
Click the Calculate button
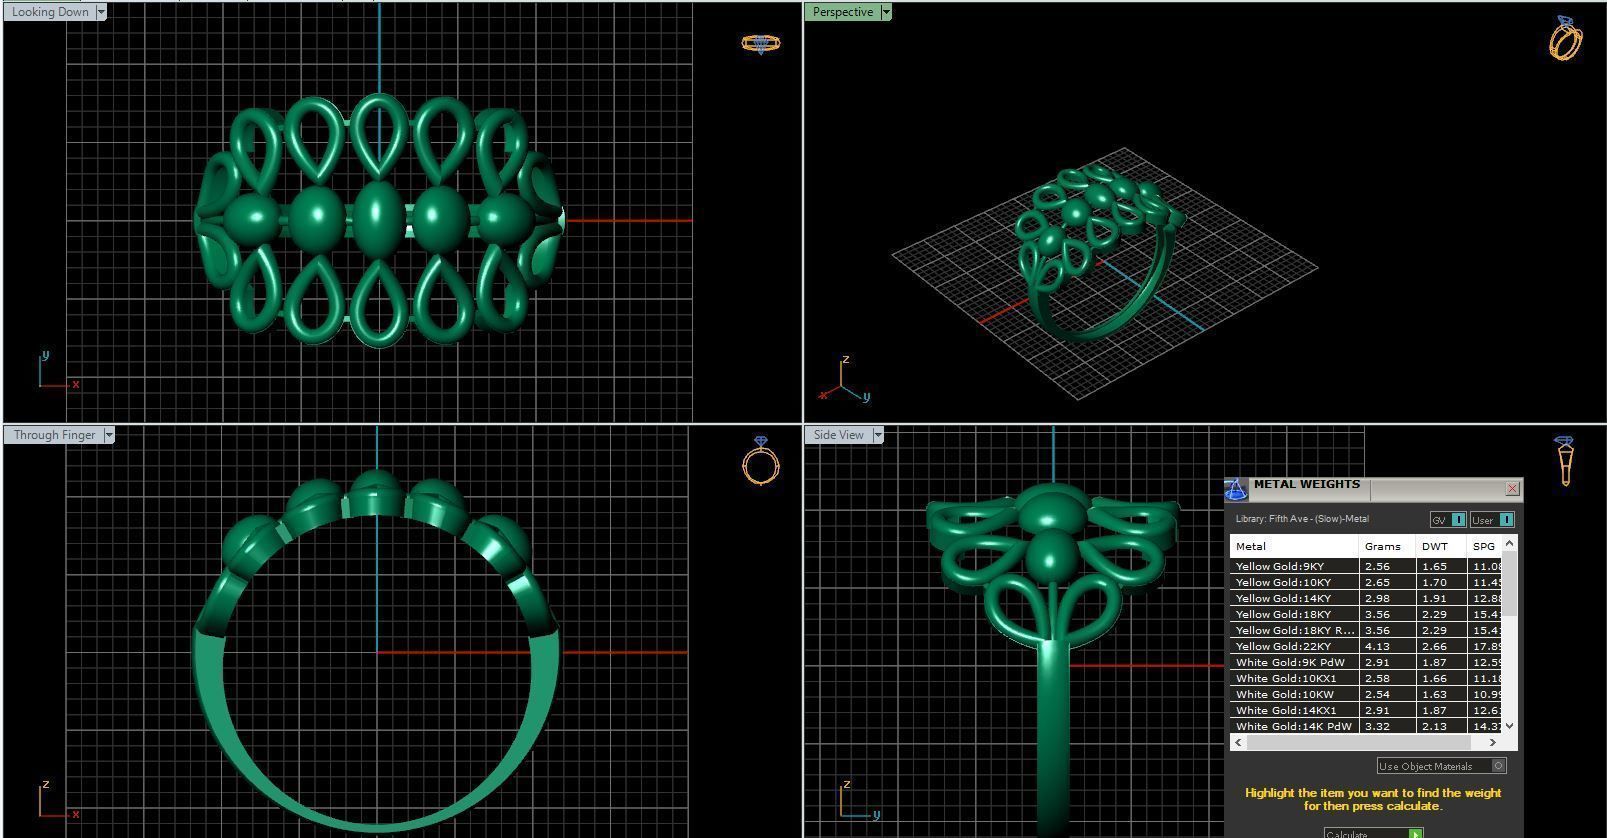tap(1373, 834)
